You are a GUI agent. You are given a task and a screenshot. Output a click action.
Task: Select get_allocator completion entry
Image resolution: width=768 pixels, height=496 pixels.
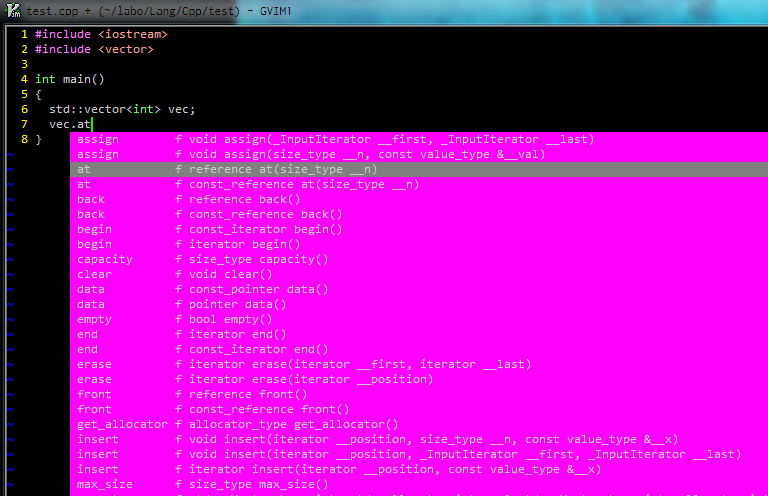pos(419,424)
